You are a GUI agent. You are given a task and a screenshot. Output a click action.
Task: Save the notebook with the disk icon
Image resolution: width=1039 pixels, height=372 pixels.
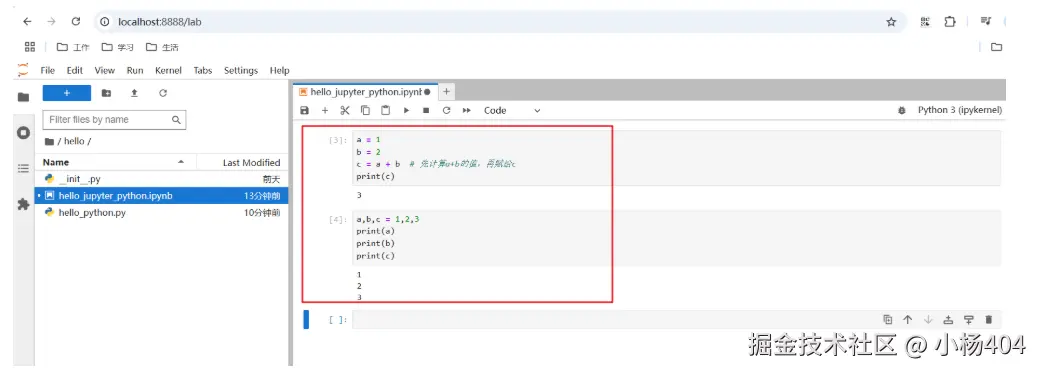pyautogui.click(x=304, y=111)
